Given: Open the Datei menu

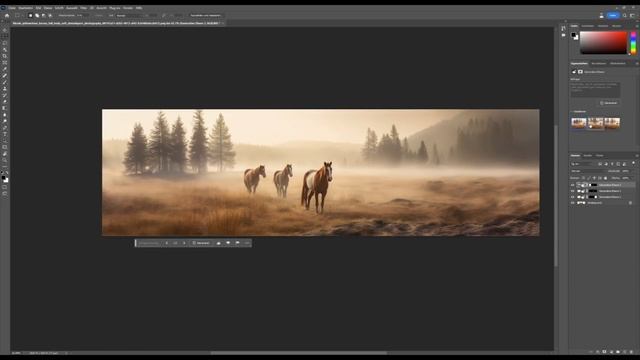Looking at the screenshot, I should (12, 8).
